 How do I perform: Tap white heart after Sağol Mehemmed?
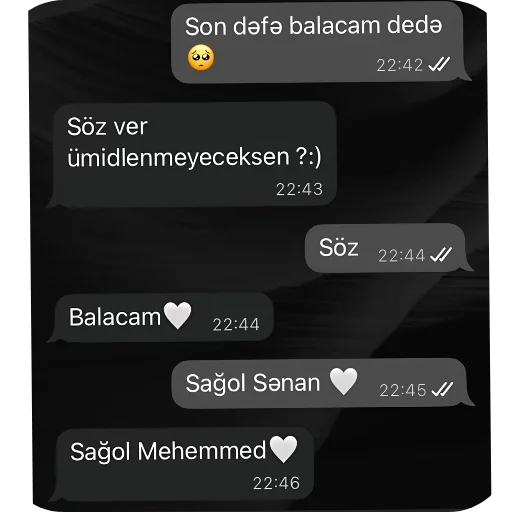[283, 449]
